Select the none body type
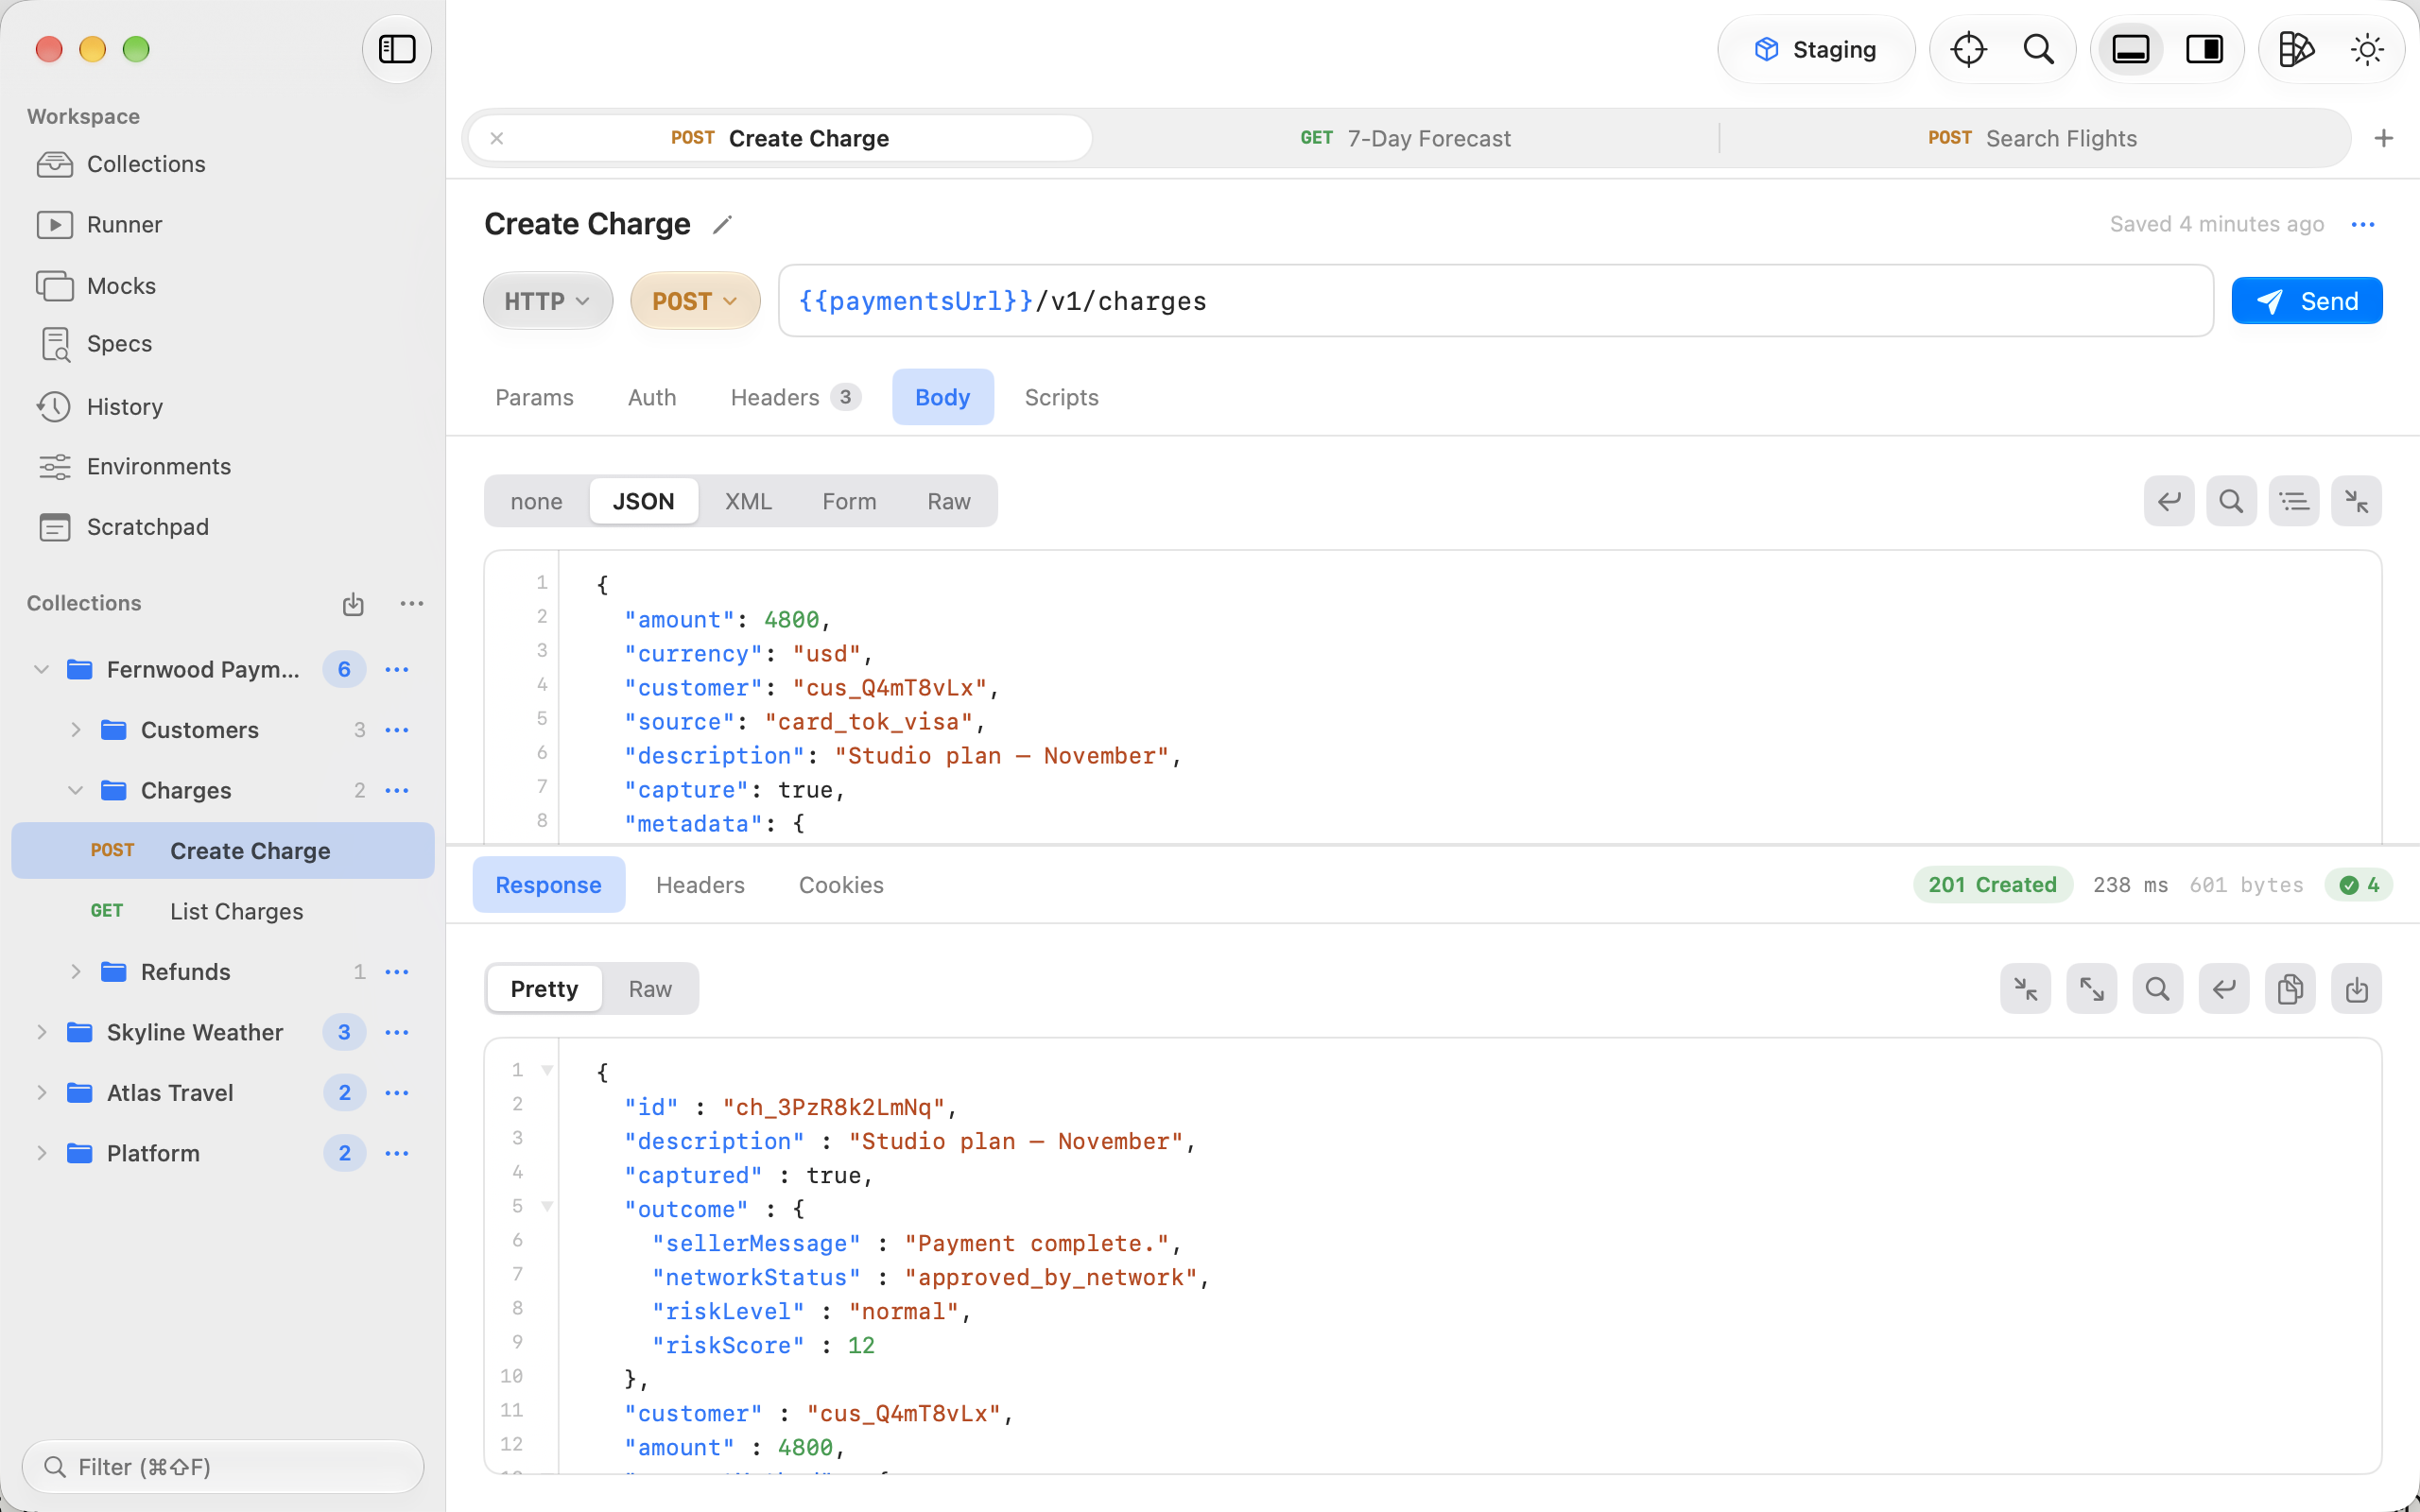The image size is (2420, 1512). 536,501
